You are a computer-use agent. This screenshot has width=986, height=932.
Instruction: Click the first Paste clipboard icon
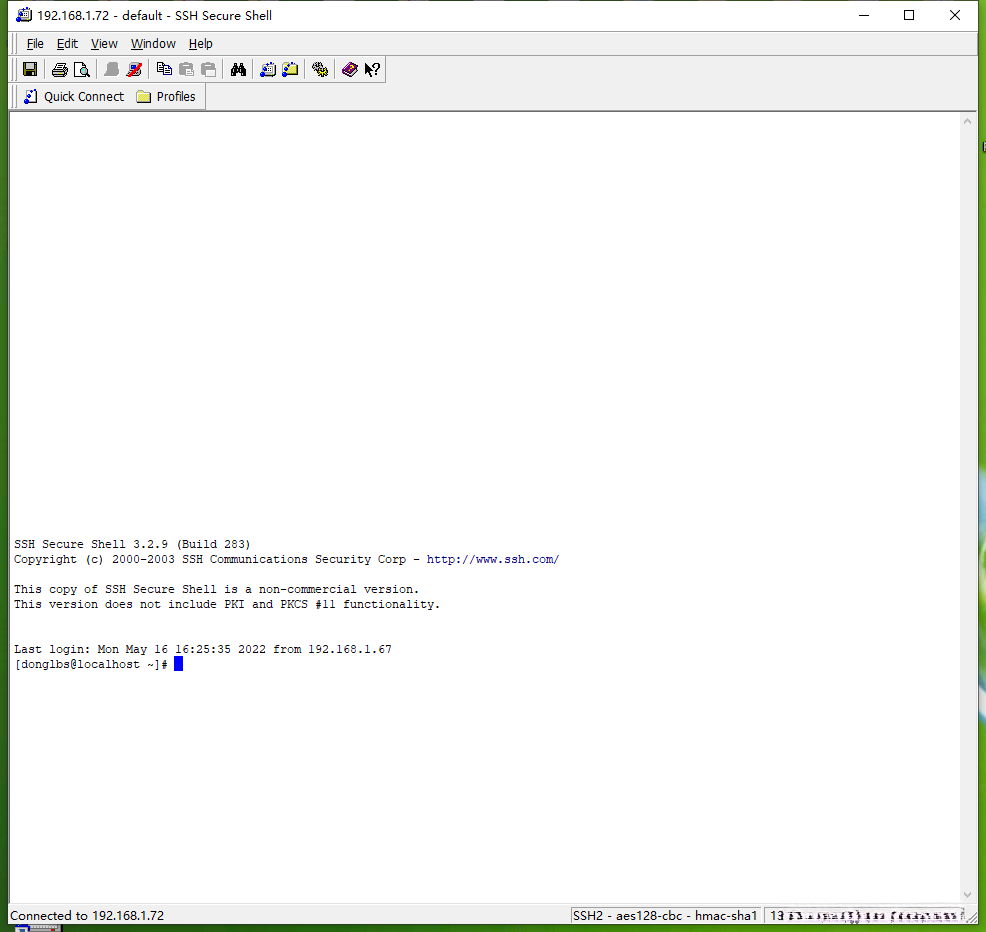coord(186,69)
